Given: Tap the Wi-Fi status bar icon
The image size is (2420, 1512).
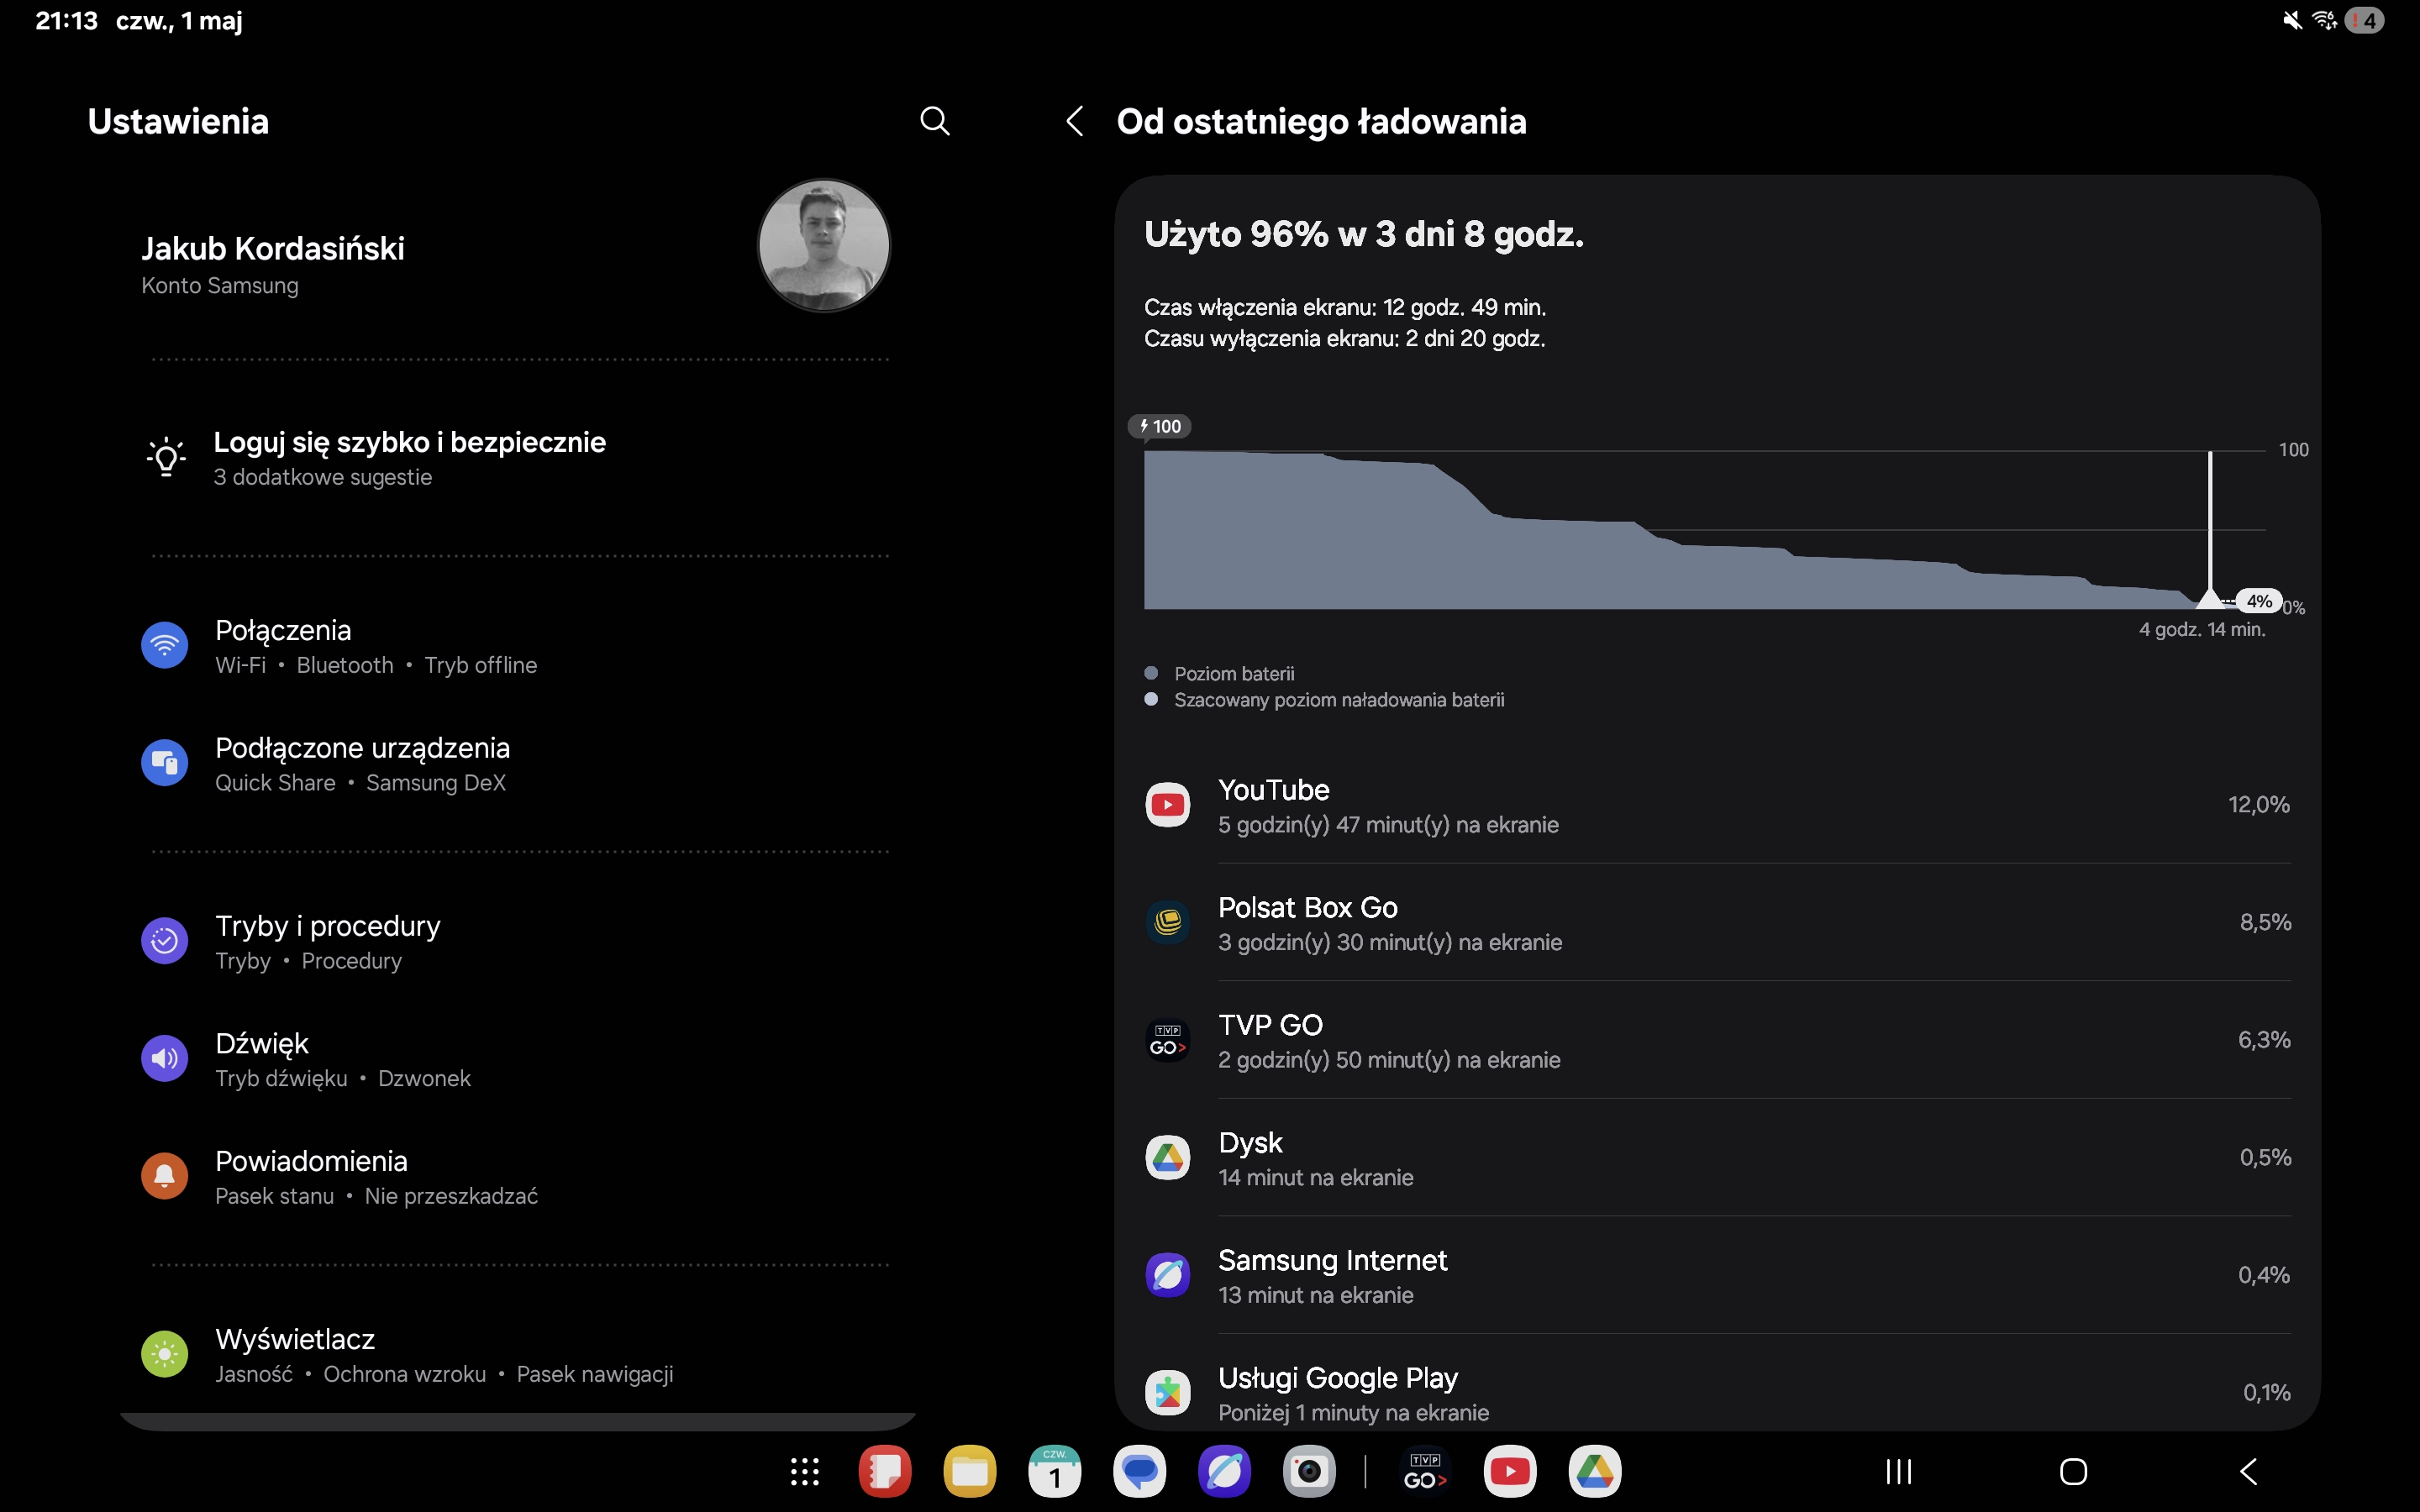Looking at the screenshot, I should [2323, 20].
